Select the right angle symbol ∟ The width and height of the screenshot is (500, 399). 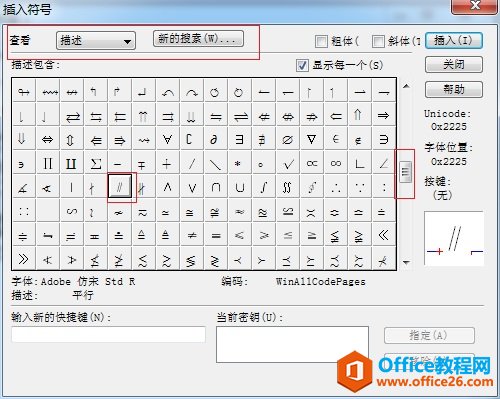pos(359,163)
